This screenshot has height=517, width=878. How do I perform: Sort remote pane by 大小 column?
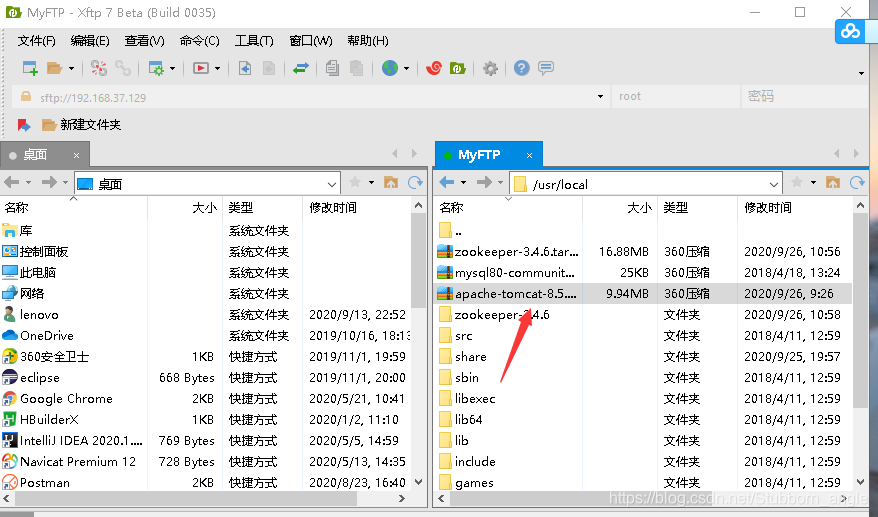pos(620,208)
